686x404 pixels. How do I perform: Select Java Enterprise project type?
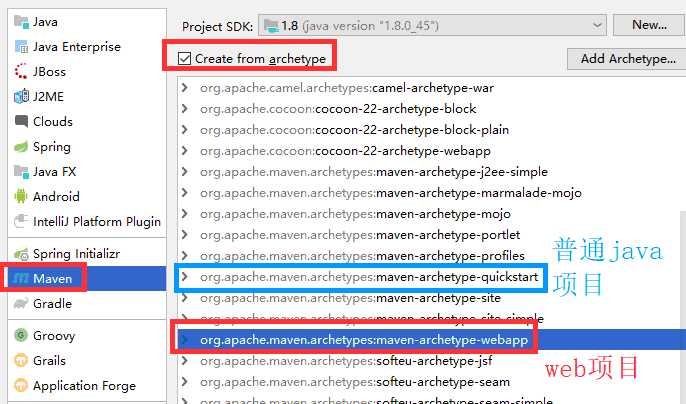pos(77,46)
